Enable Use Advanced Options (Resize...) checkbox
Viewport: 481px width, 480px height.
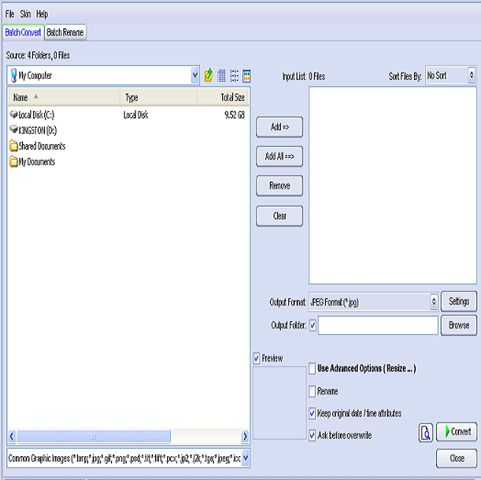pos(312,369)
